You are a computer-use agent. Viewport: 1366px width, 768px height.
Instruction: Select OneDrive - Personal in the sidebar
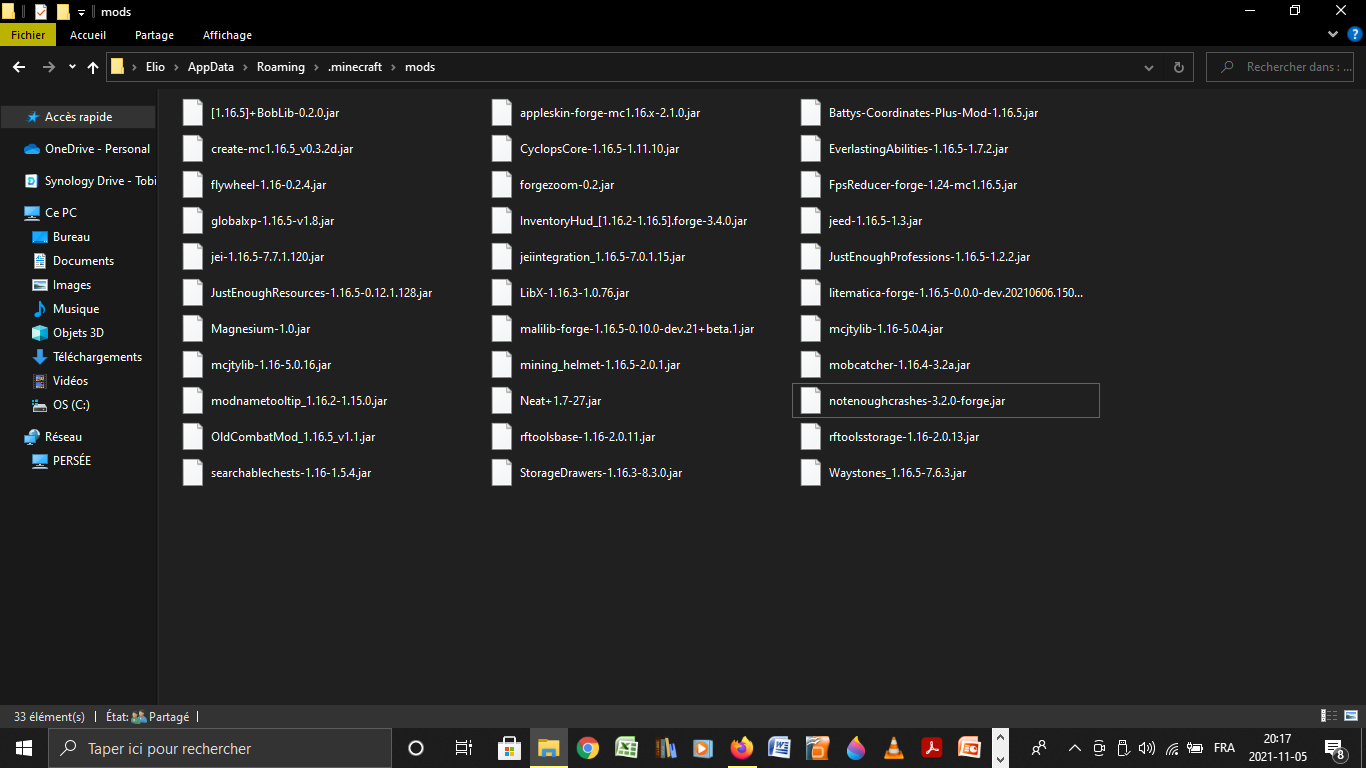(97, 149)
